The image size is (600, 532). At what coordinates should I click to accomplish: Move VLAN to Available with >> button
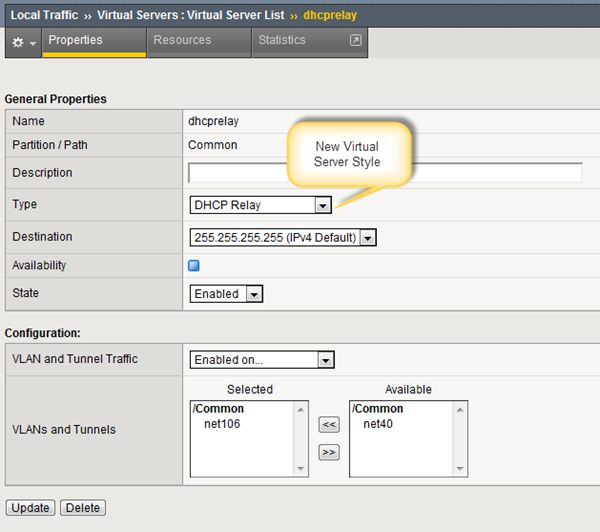[x=328, y=452]
